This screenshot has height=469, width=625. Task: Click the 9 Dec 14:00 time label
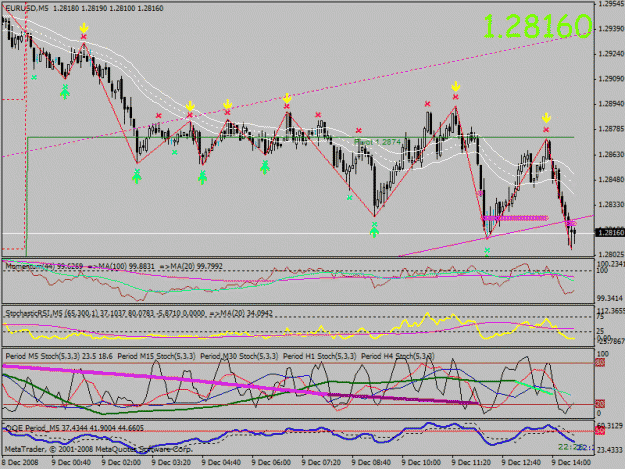[571, 463]
